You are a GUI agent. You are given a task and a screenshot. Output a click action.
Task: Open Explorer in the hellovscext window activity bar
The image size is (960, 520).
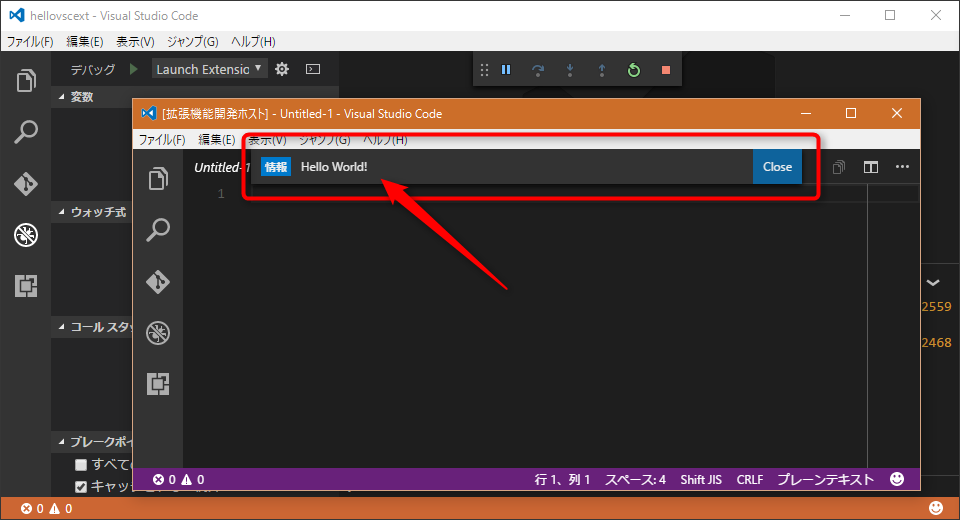click(26, 80)
